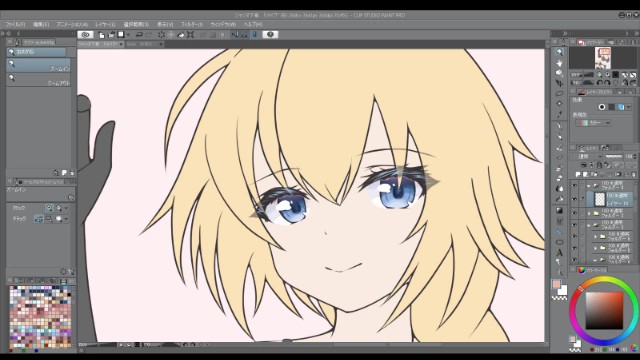Click the Help question mark button
Screen dimensions: 640x360
[270, 35]
